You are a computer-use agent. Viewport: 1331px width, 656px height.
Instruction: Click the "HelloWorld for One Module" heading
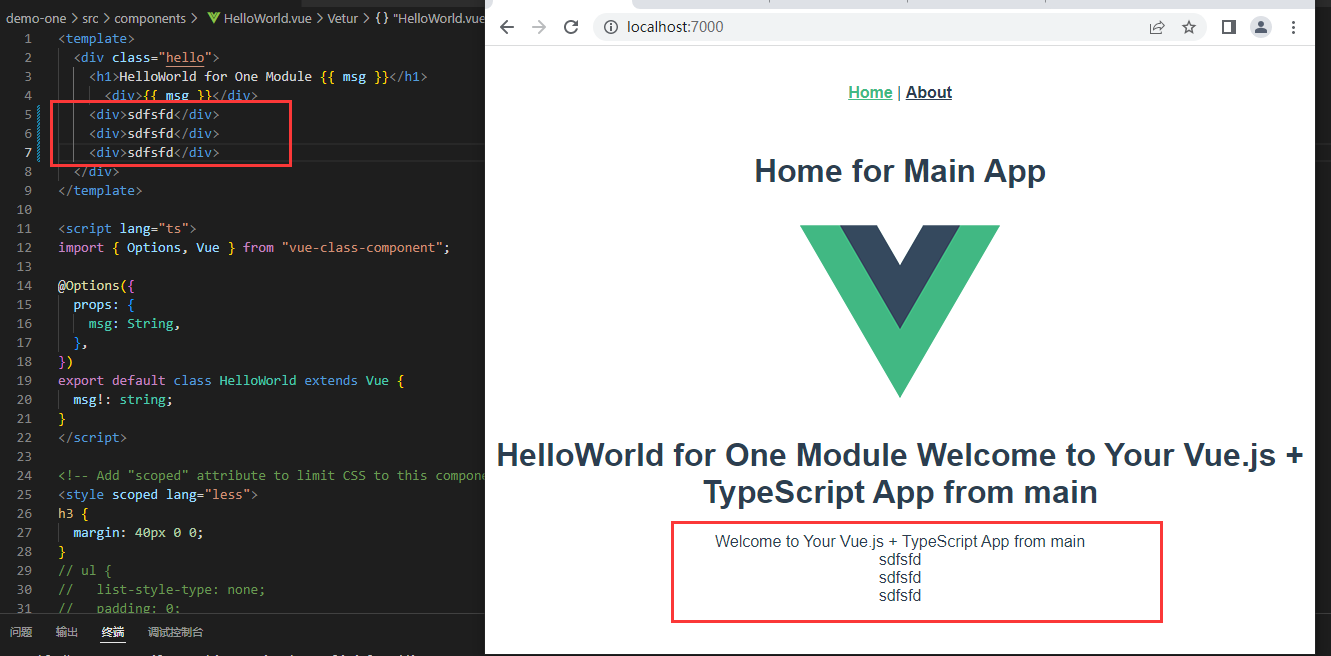900,473
